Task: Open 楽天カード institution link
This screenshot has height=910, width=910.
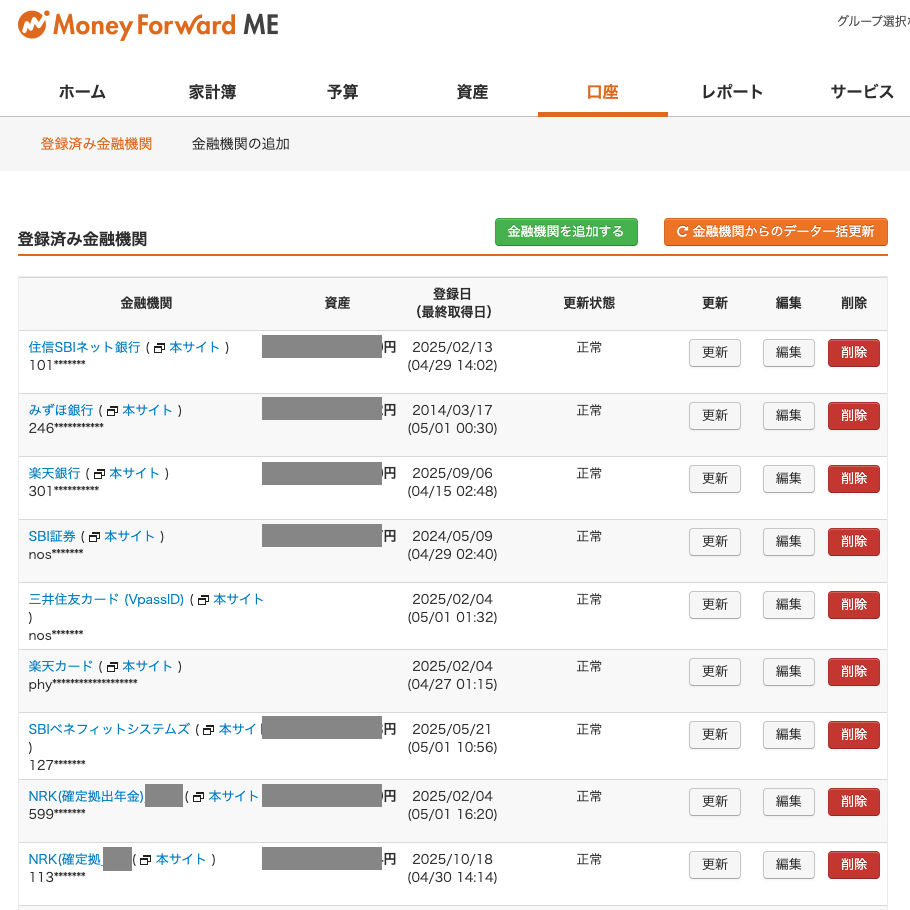Action: point(60,666)
